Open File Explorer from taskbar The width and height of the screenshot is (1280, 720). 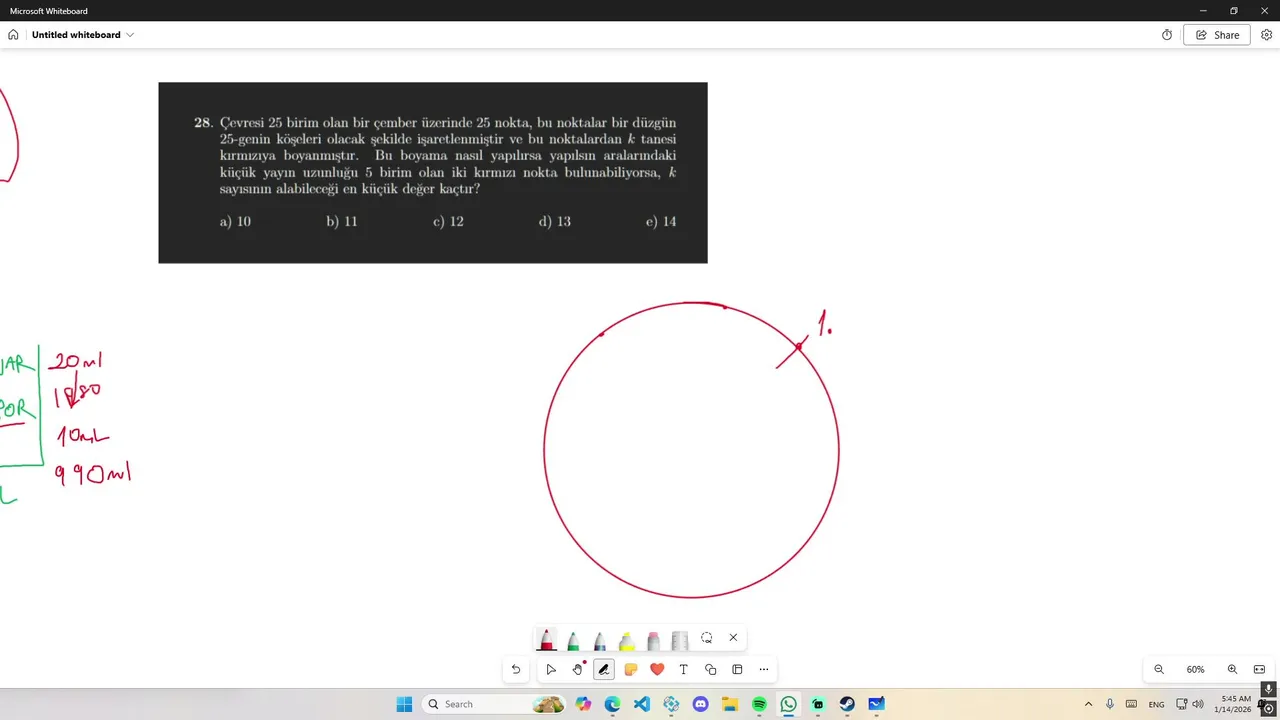(x=730, y=704)
